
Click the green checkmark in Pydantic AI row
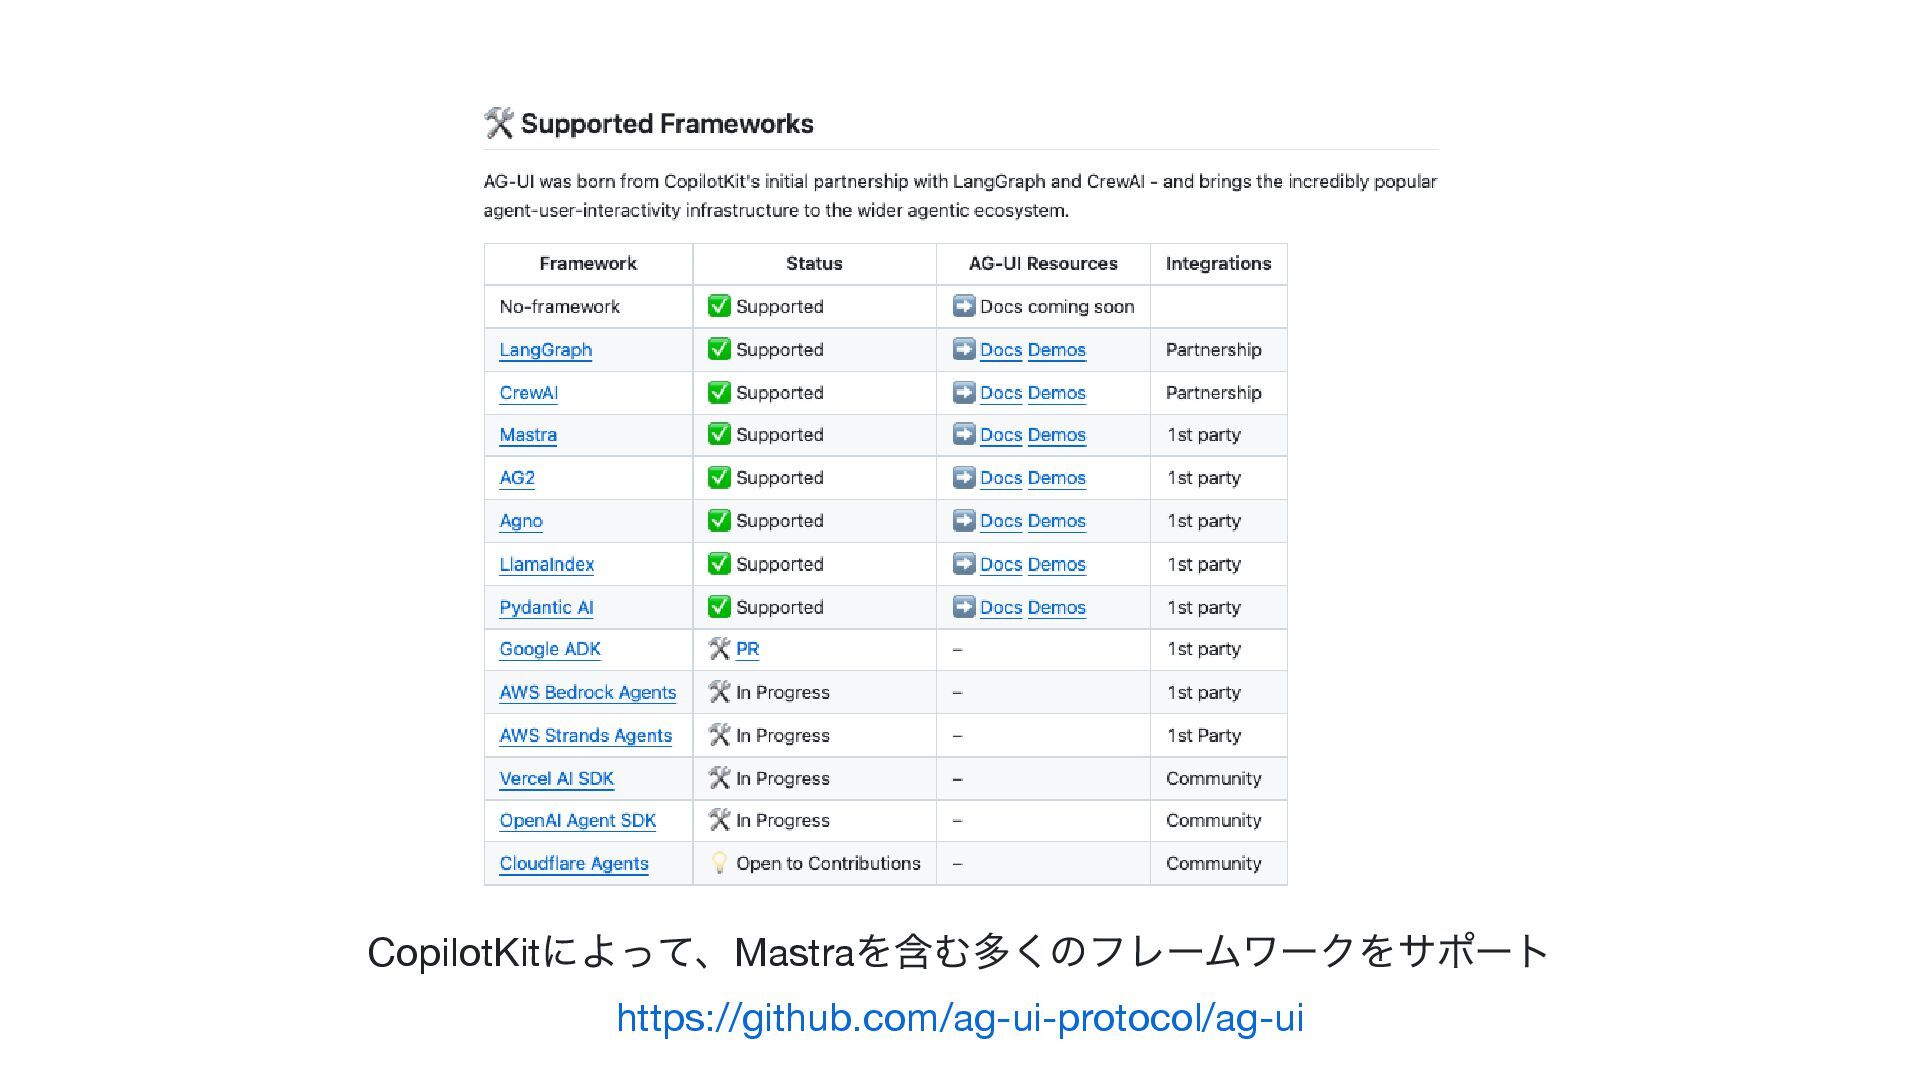[x=719, y=607]
